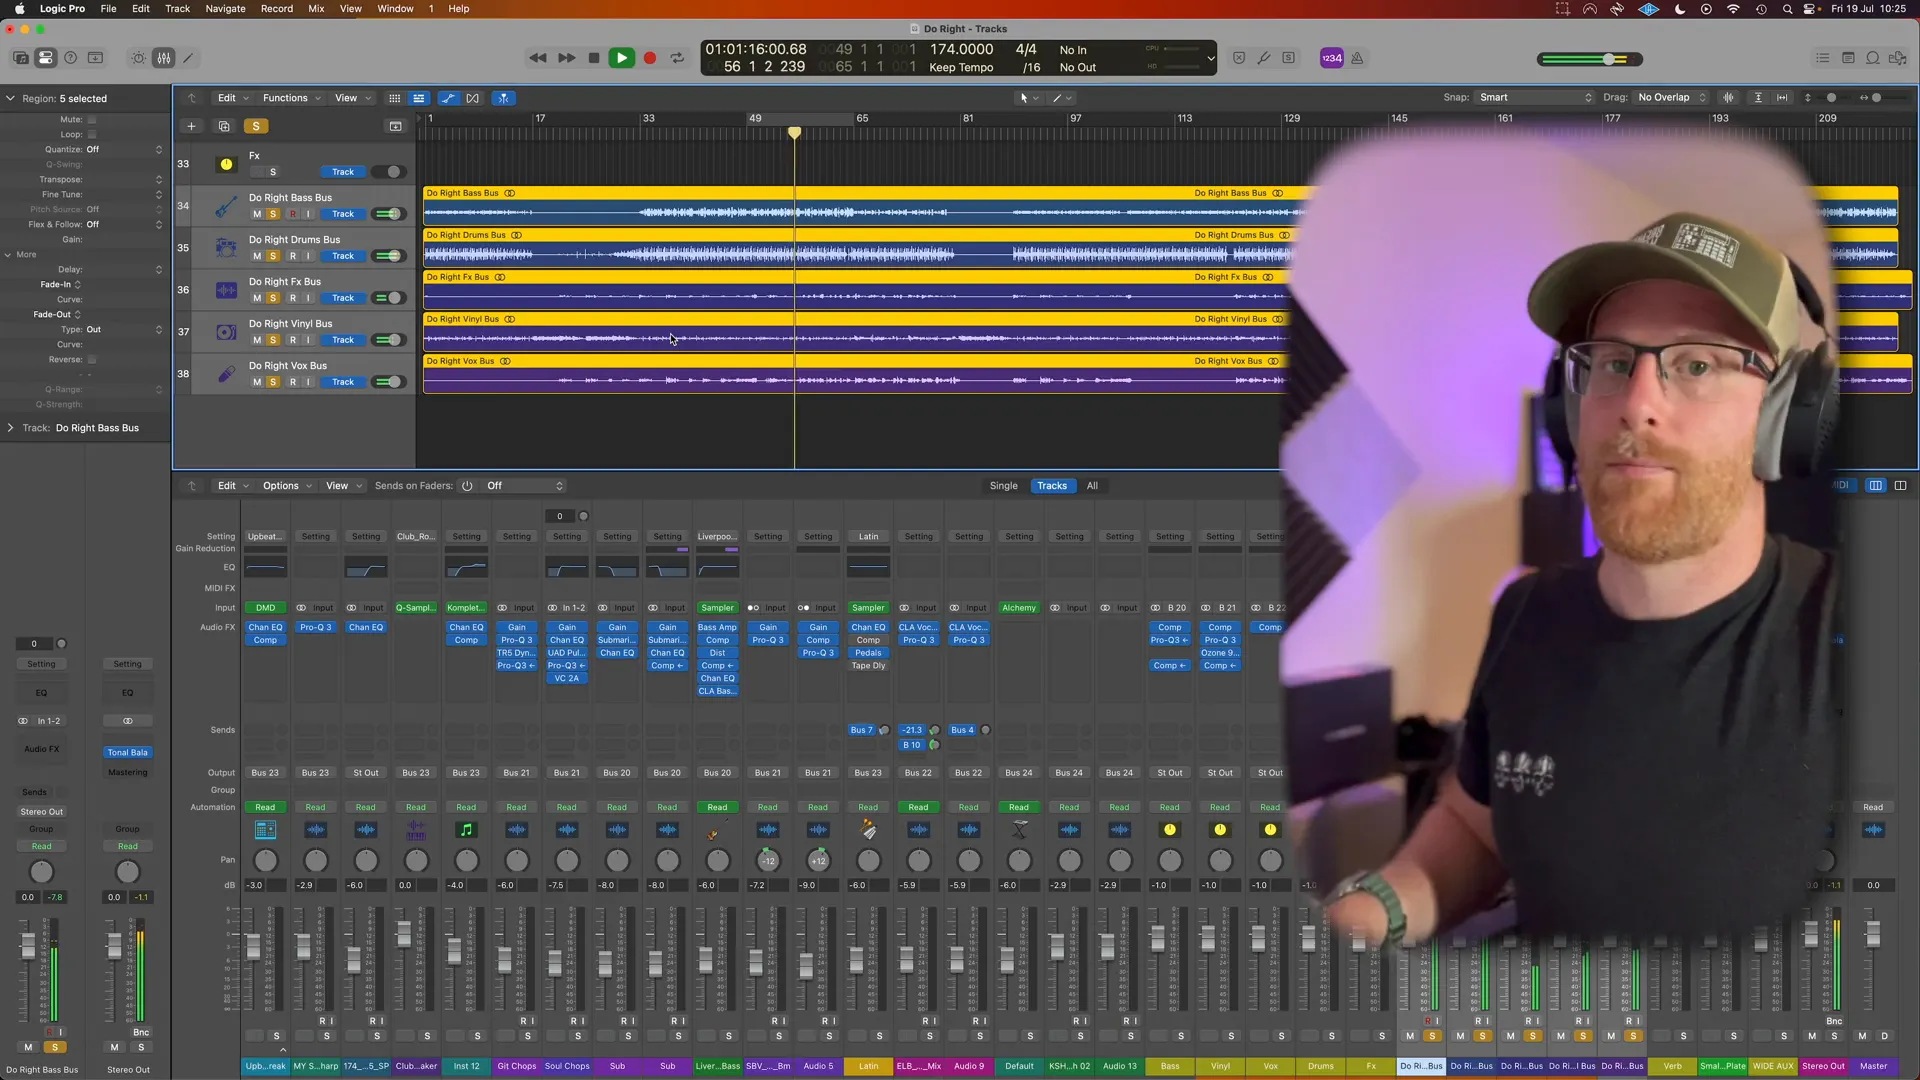Check the region Loop checkbox

click(x=92, y=134)
